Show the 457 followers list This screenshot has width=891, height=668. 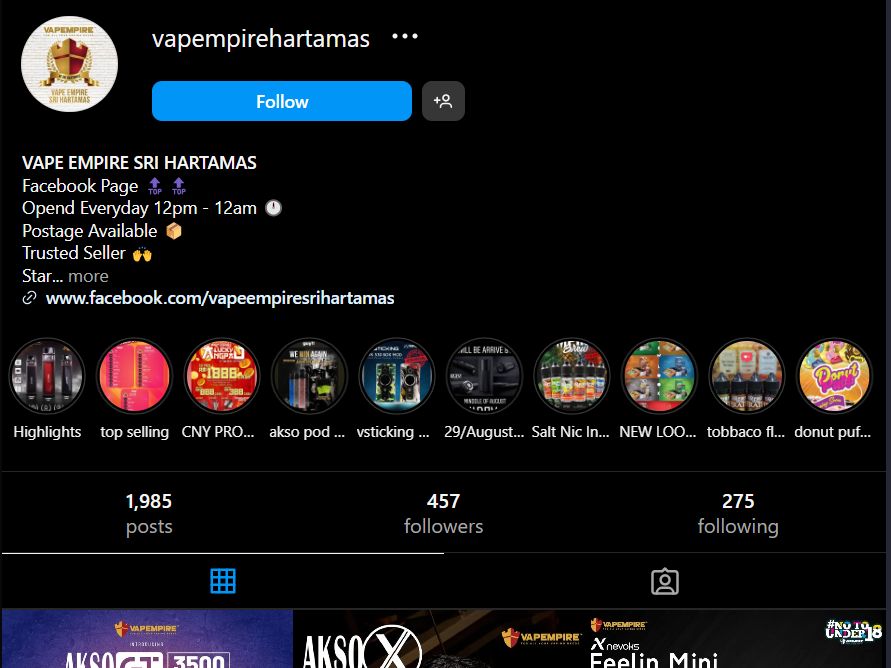[443, 513]
